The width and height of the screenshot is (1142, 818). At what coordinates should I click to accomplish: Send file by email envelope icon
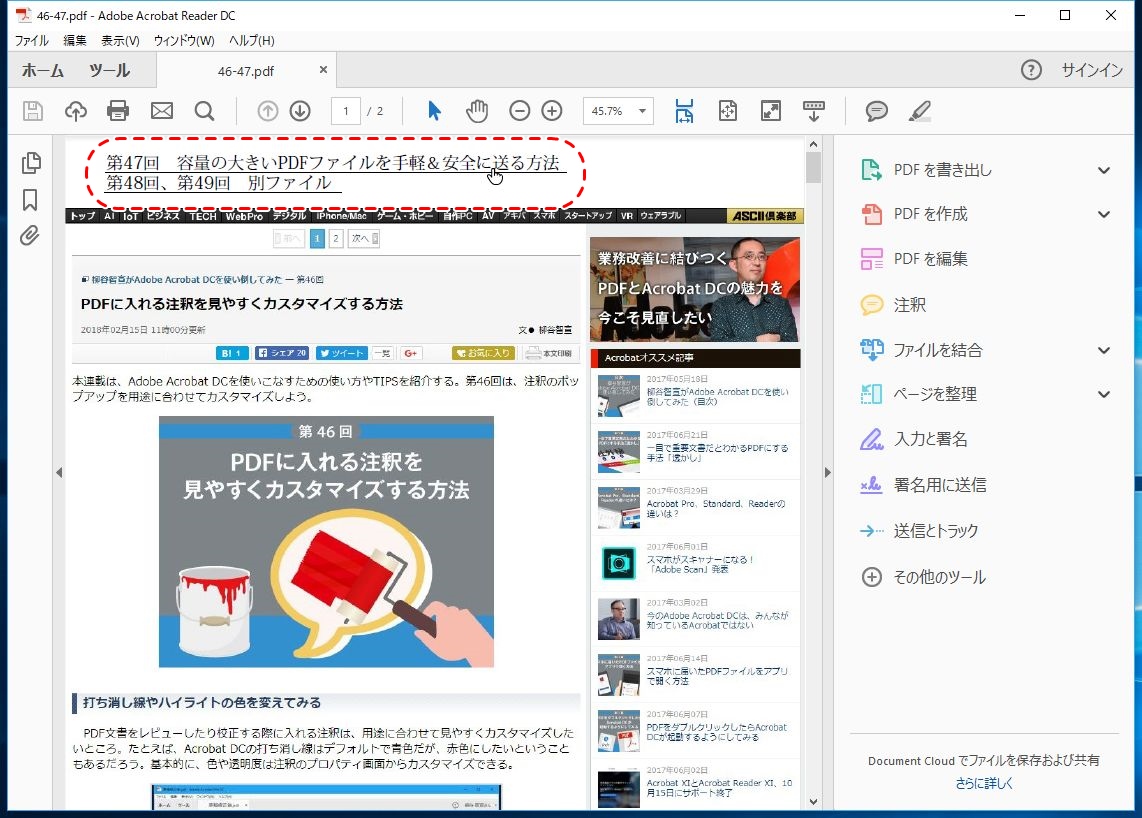[161, 111]
